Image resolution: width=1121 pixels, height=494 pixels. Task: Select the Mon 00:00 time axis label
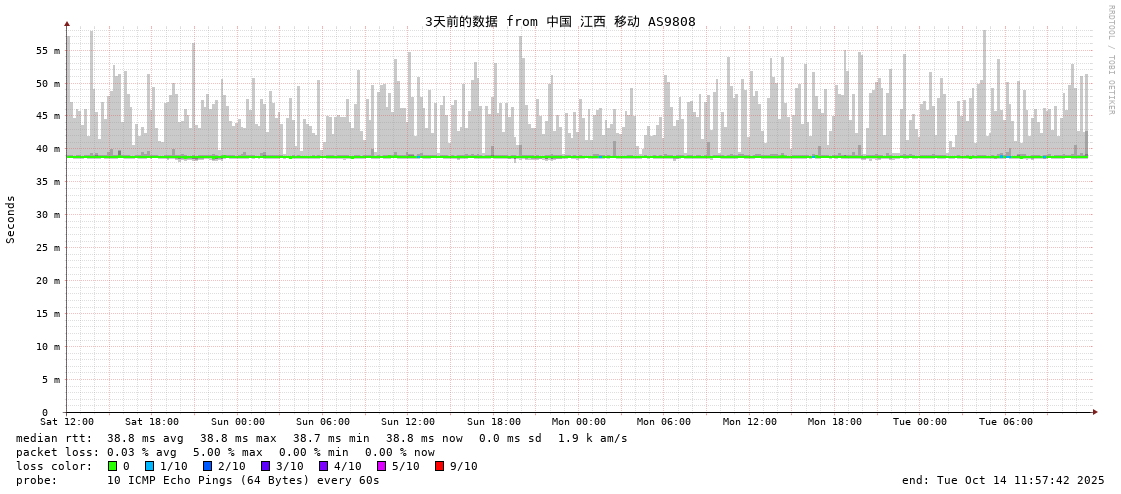click(579, 422)
